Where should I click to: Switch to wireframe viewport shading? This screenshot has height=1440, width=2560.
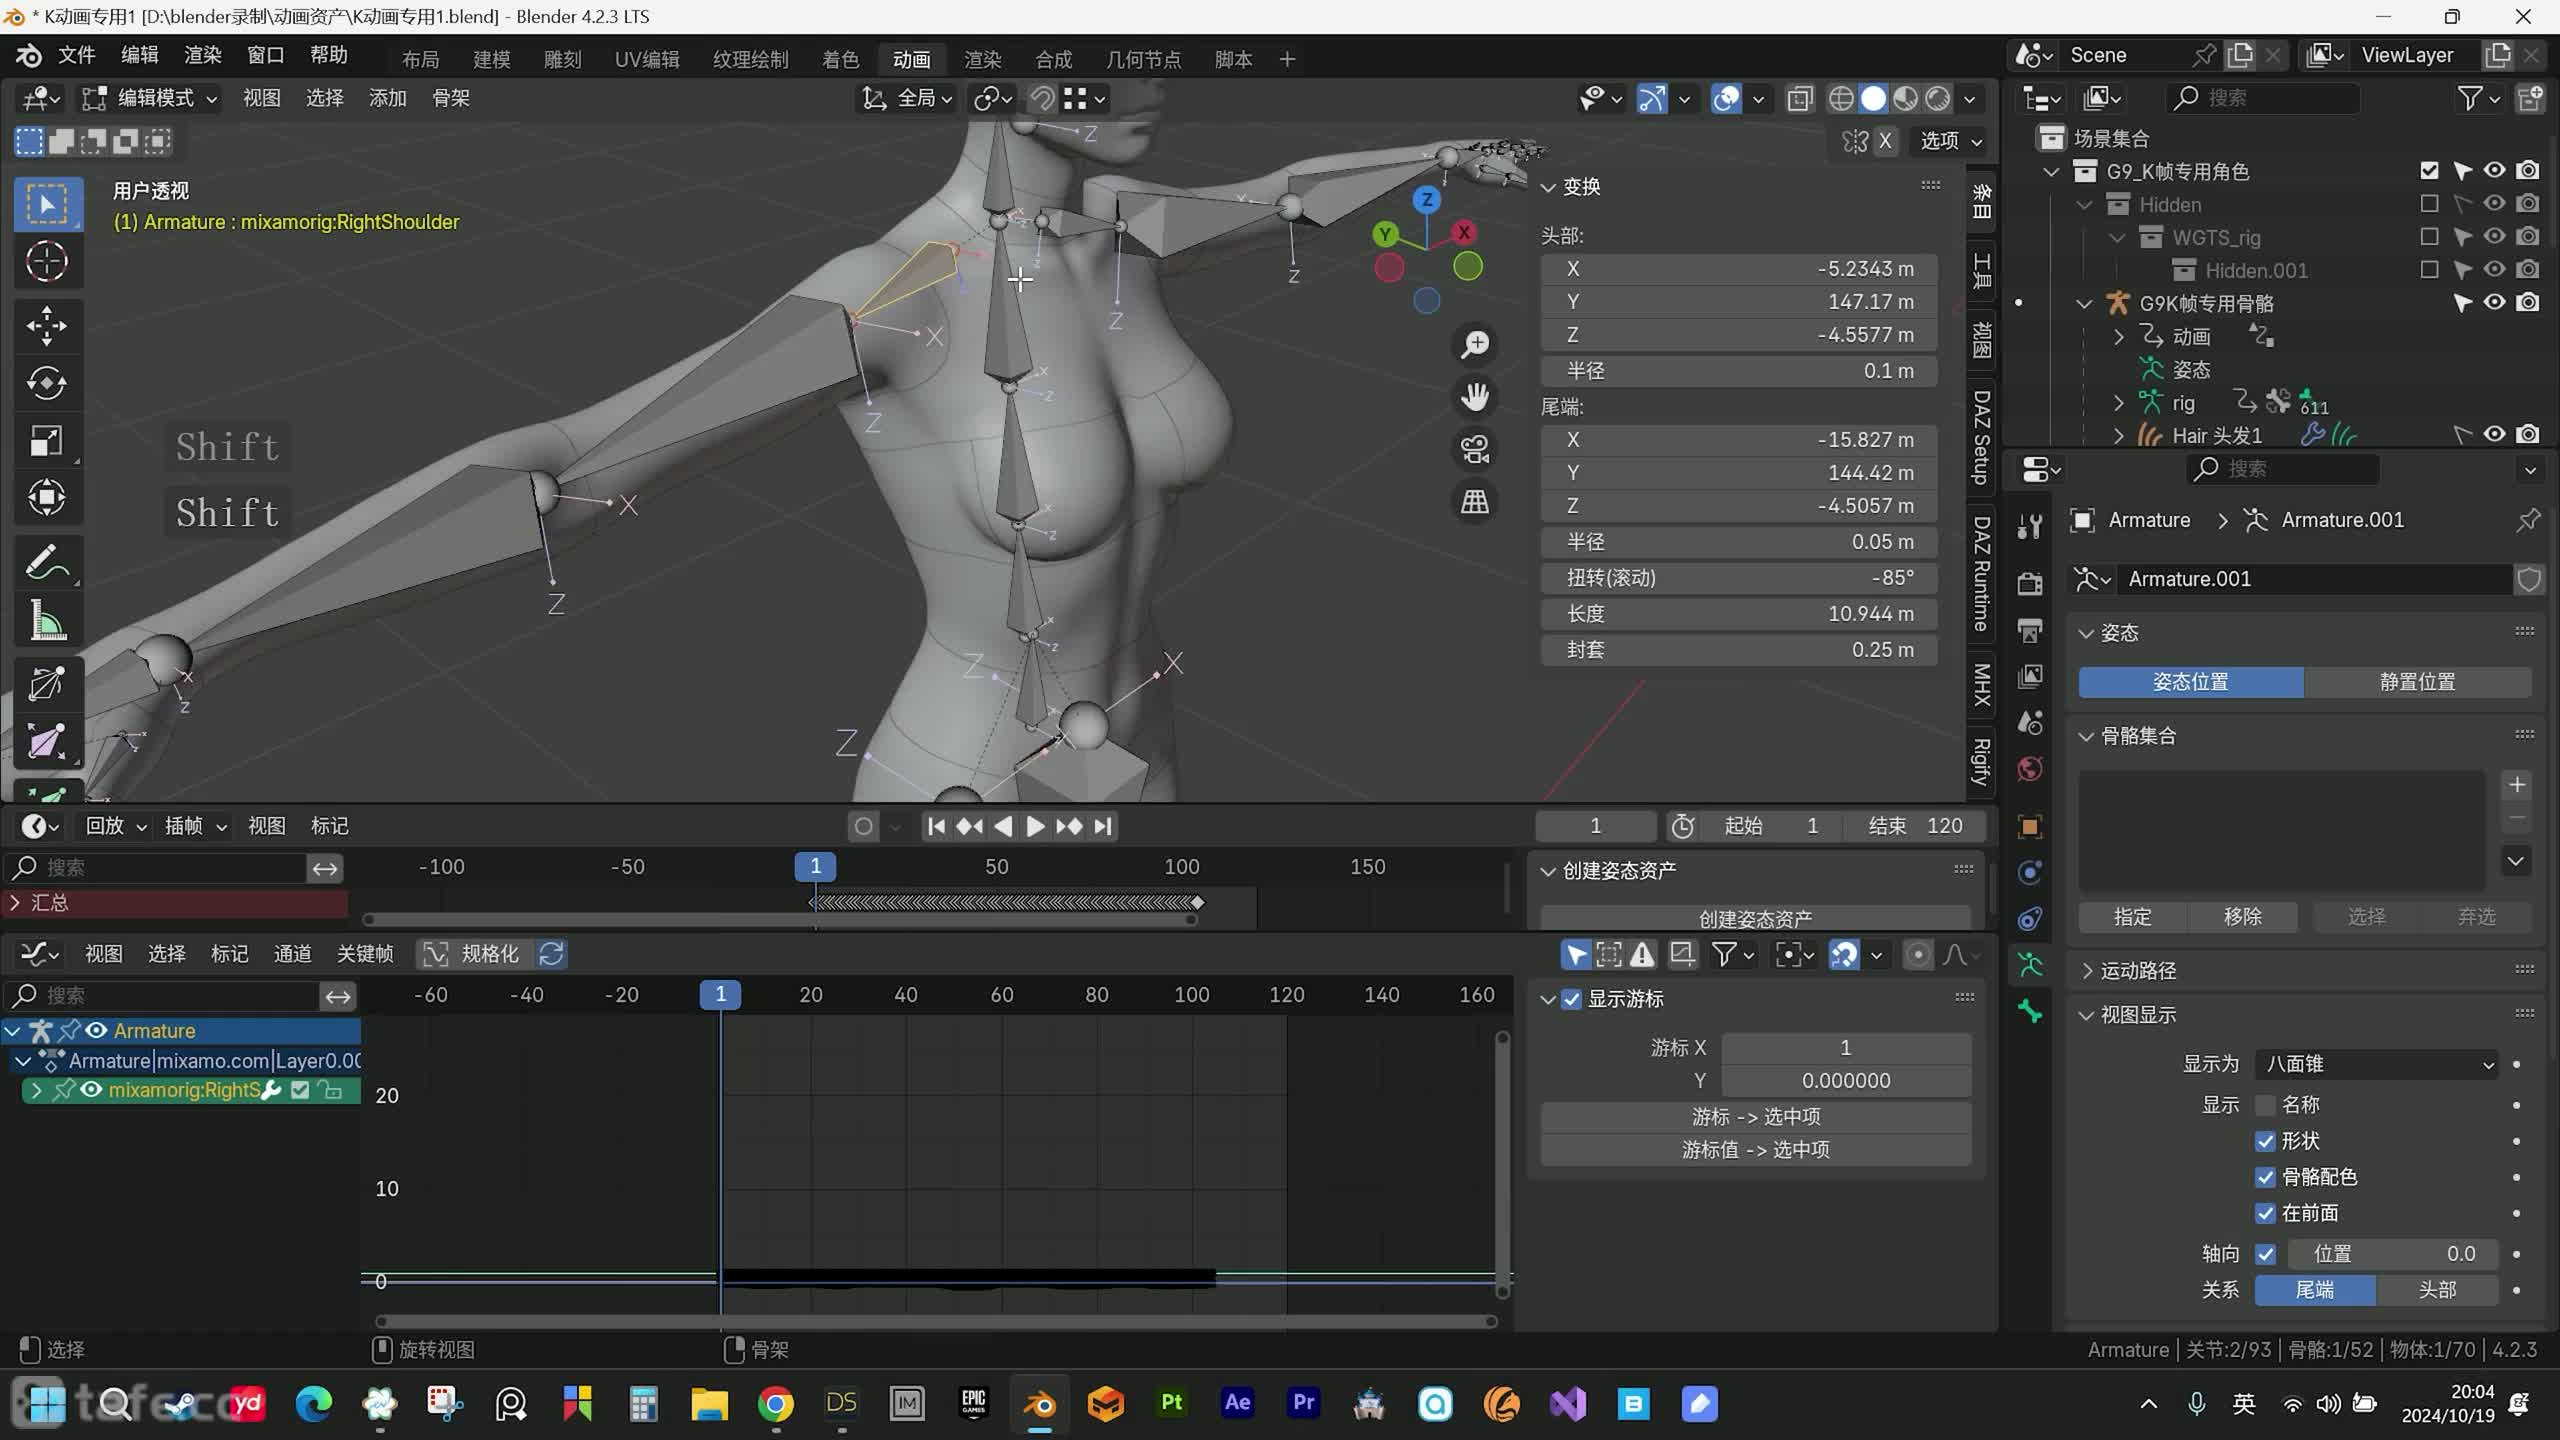pos(1841,98)
